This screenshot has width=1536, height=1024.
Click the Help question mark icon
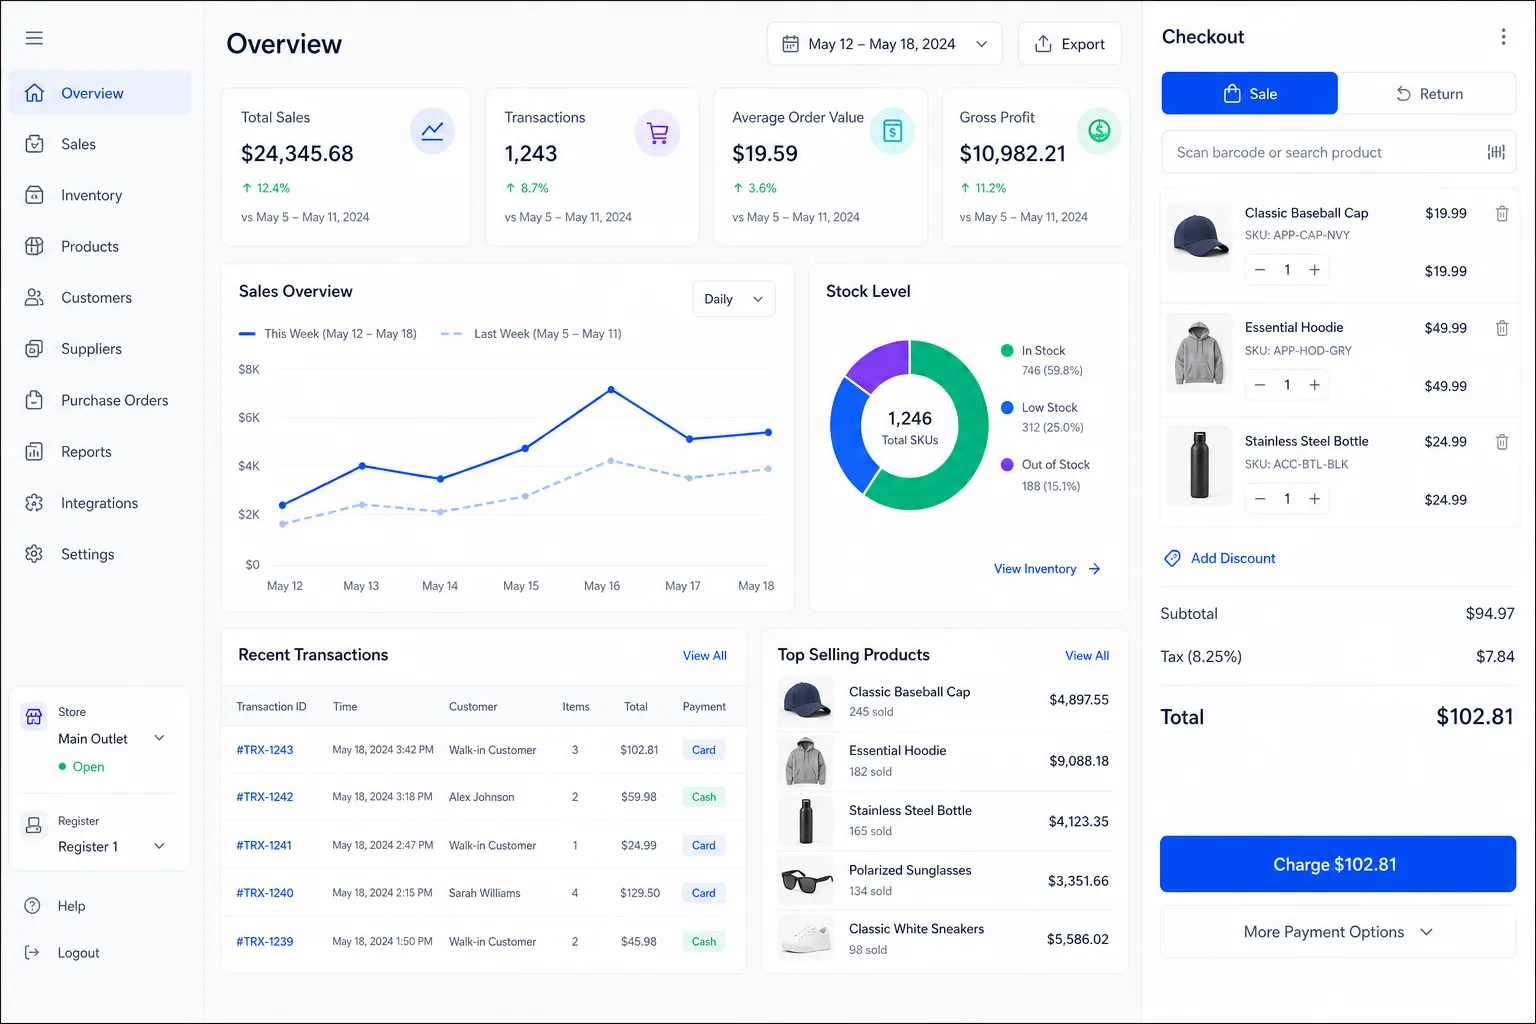(x=32, y=906)
